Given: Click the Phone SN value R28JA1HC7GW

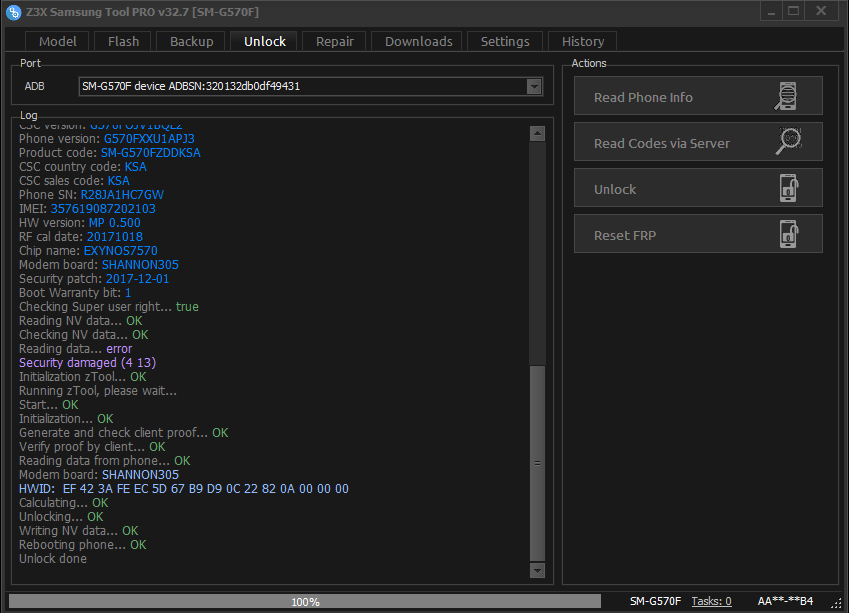Looking at the screenshot, I should tap(122, 195).
